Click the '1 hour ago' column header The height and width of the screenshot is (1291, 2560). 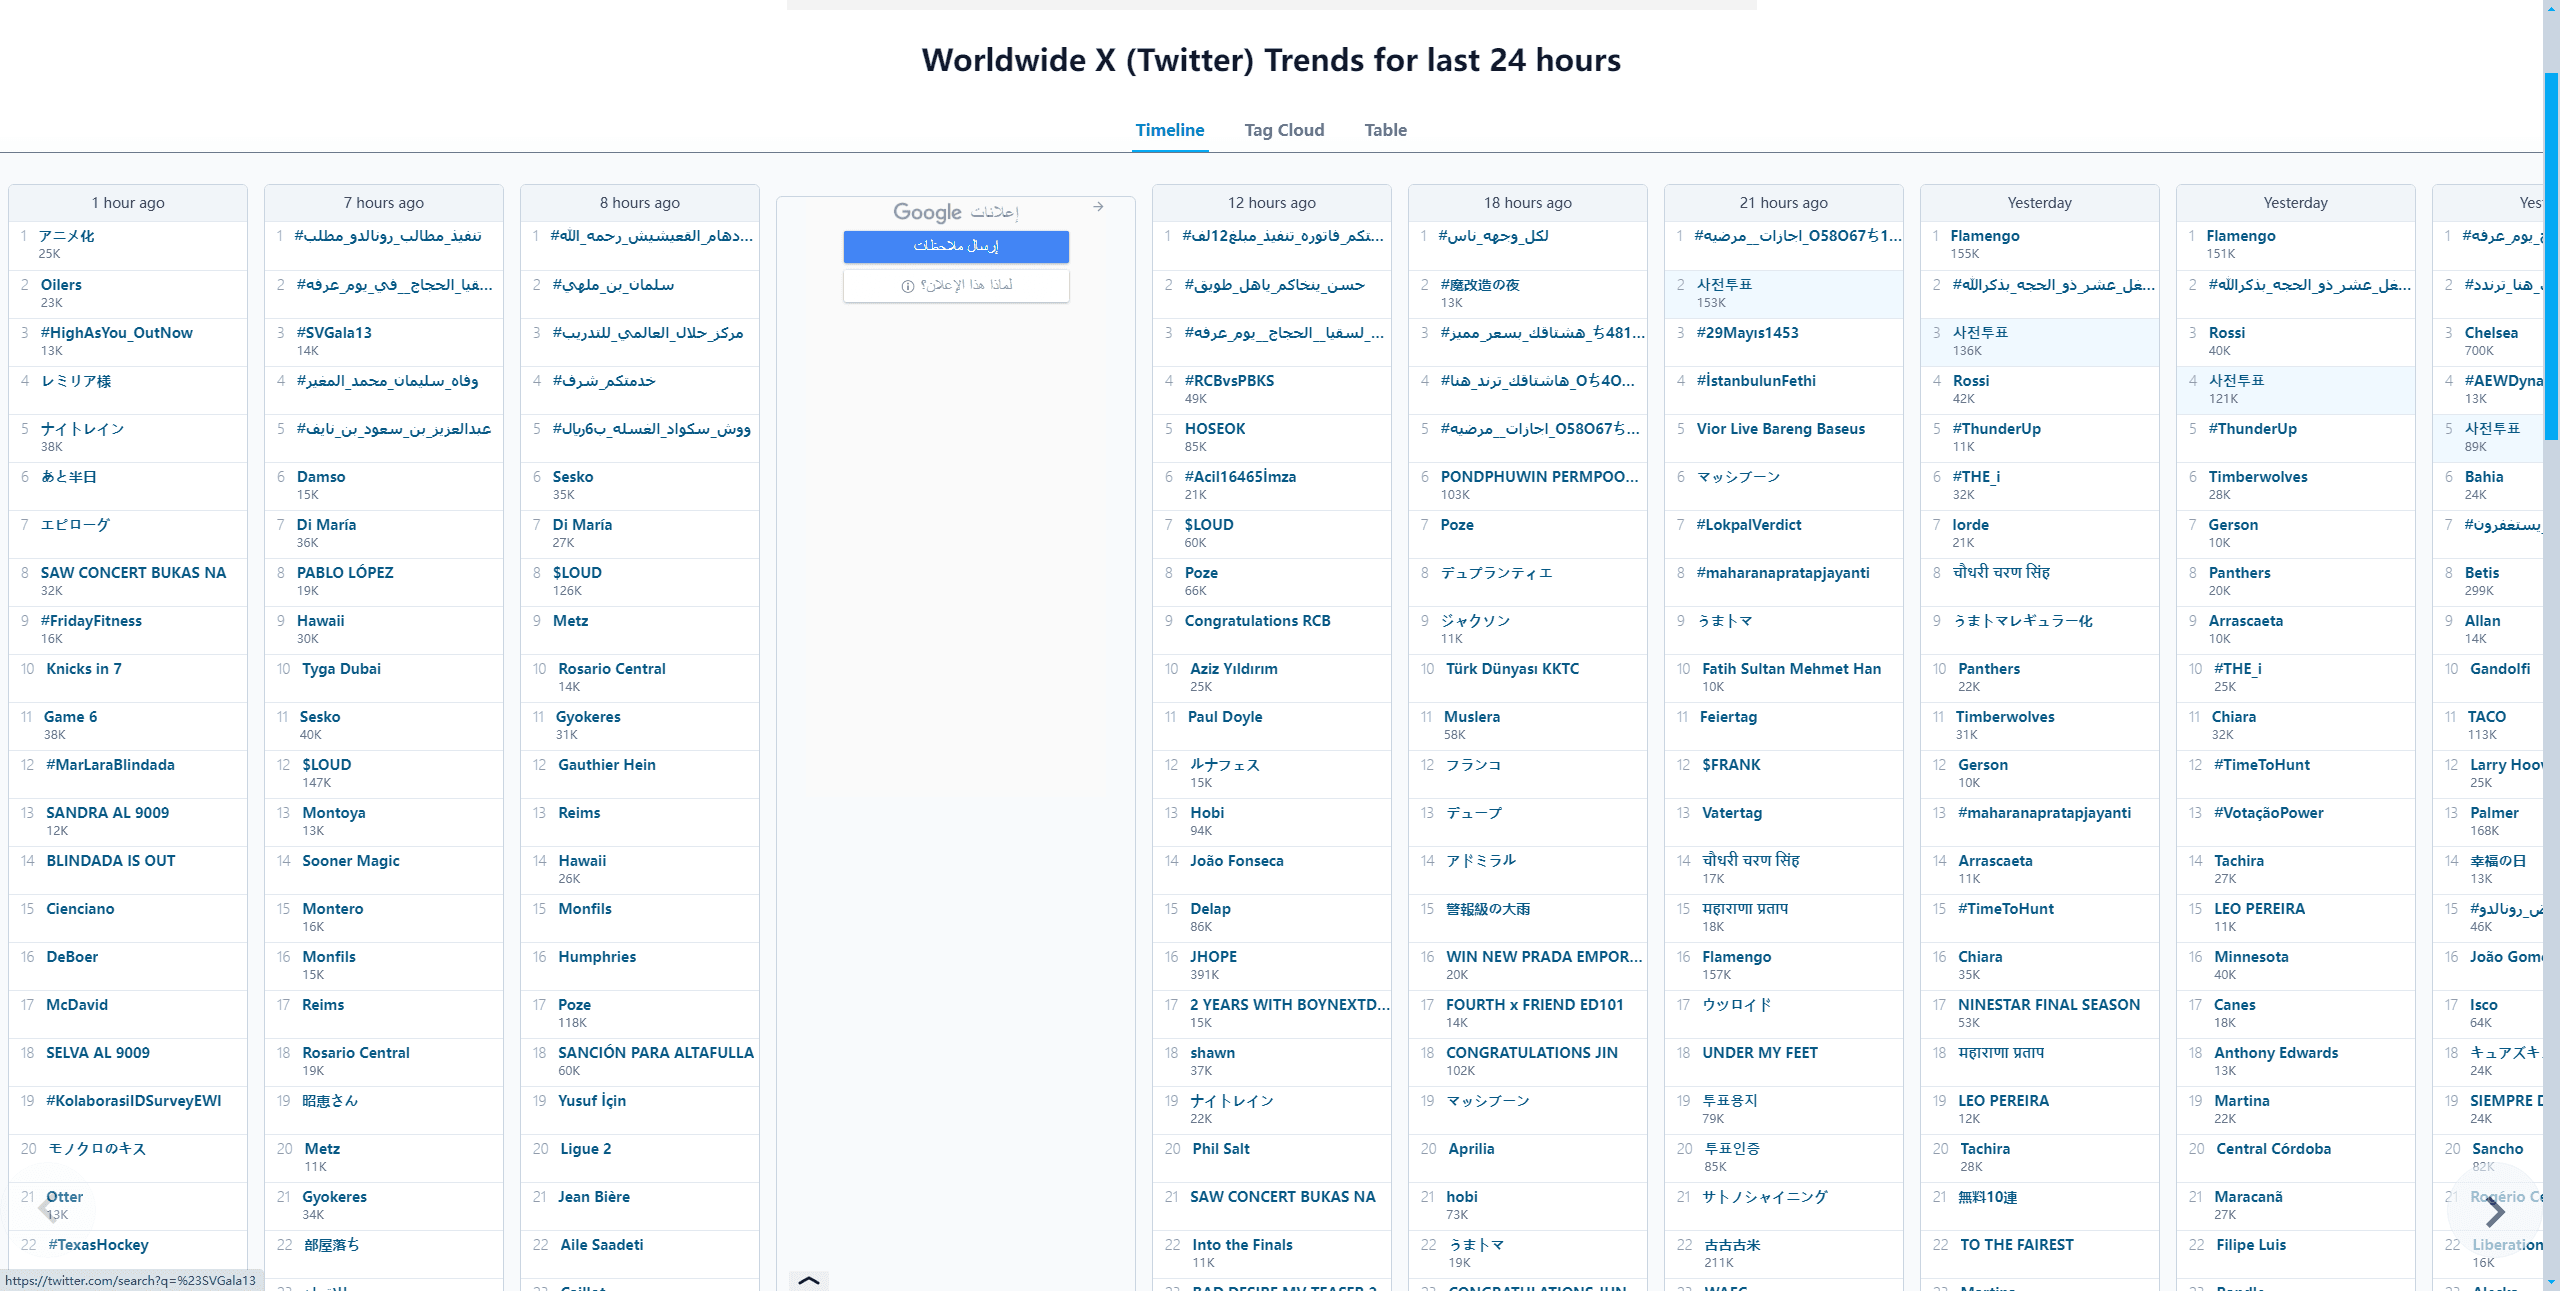pos(128,203)
